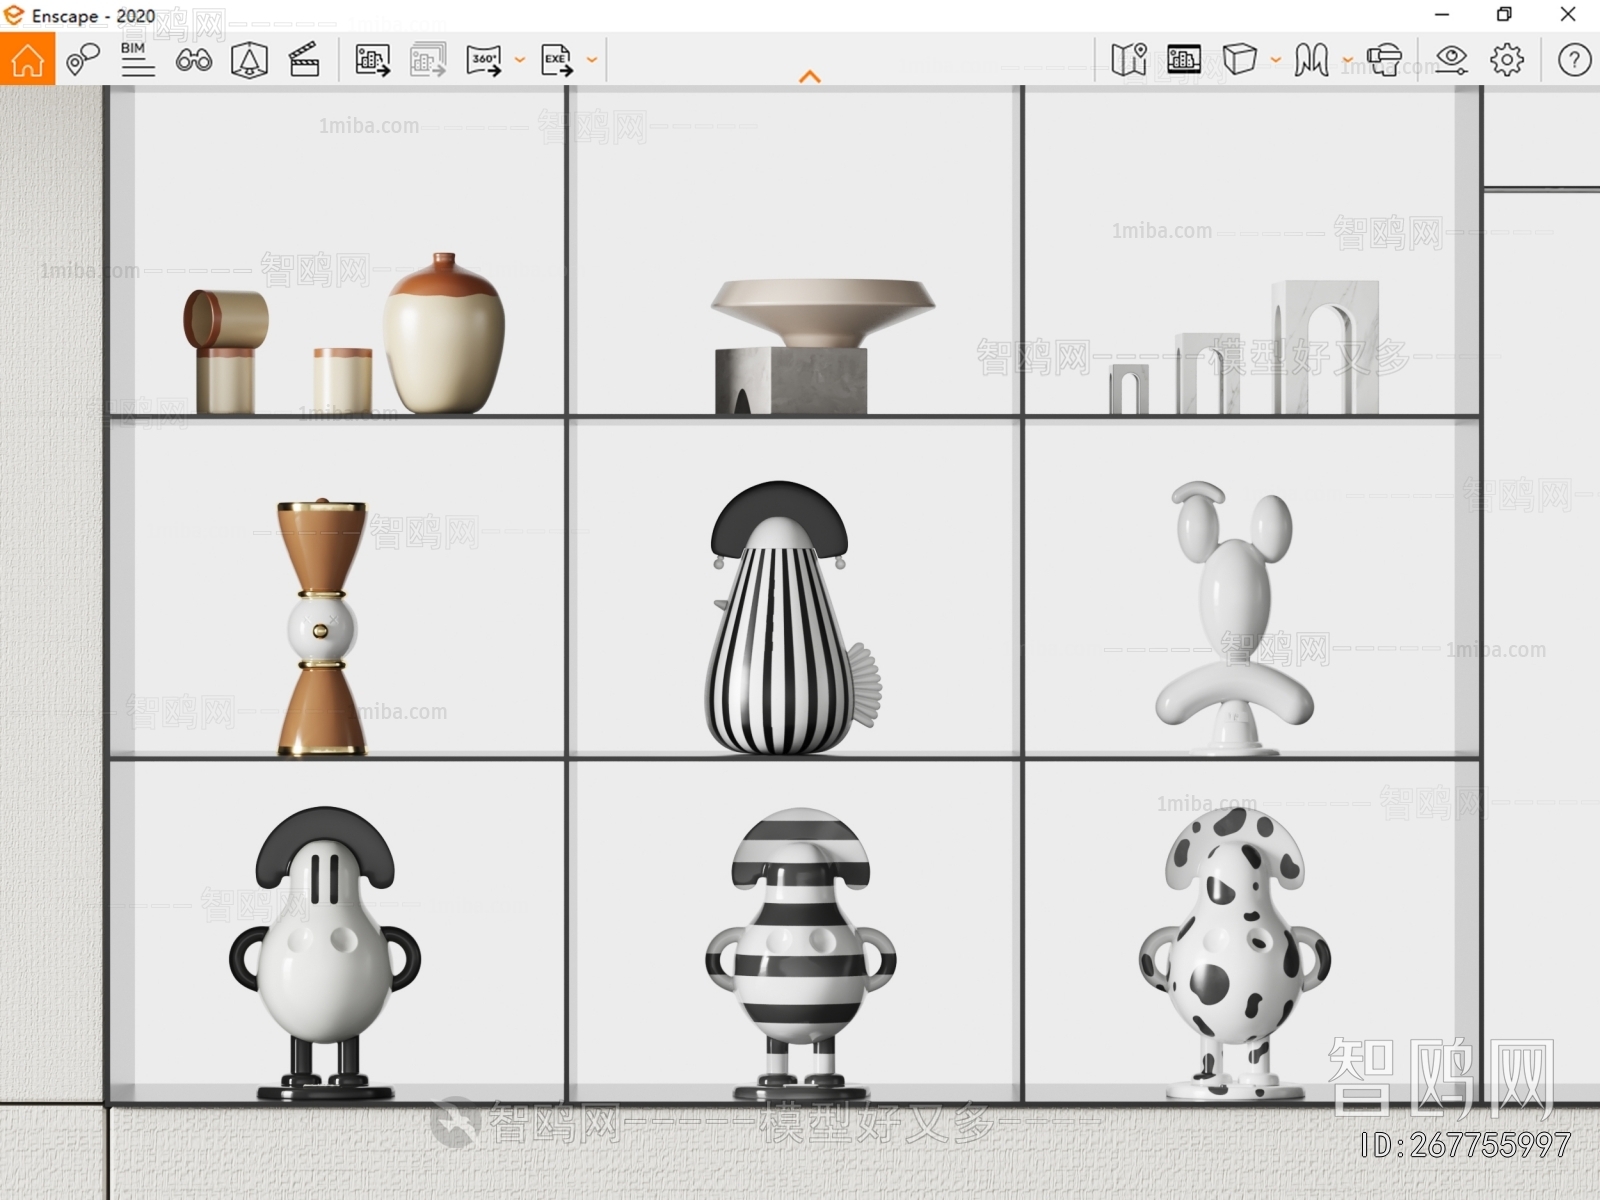Open the Asset Library building icon
This screenshot has width=1600, height=1200.
(1183, 59)
